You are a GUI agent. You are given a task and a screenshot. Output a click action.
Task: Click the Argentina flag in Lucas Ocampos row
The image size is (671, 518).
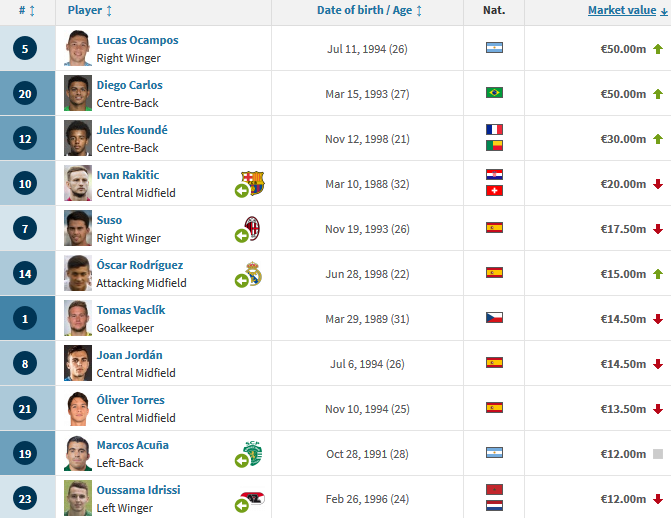494,48
